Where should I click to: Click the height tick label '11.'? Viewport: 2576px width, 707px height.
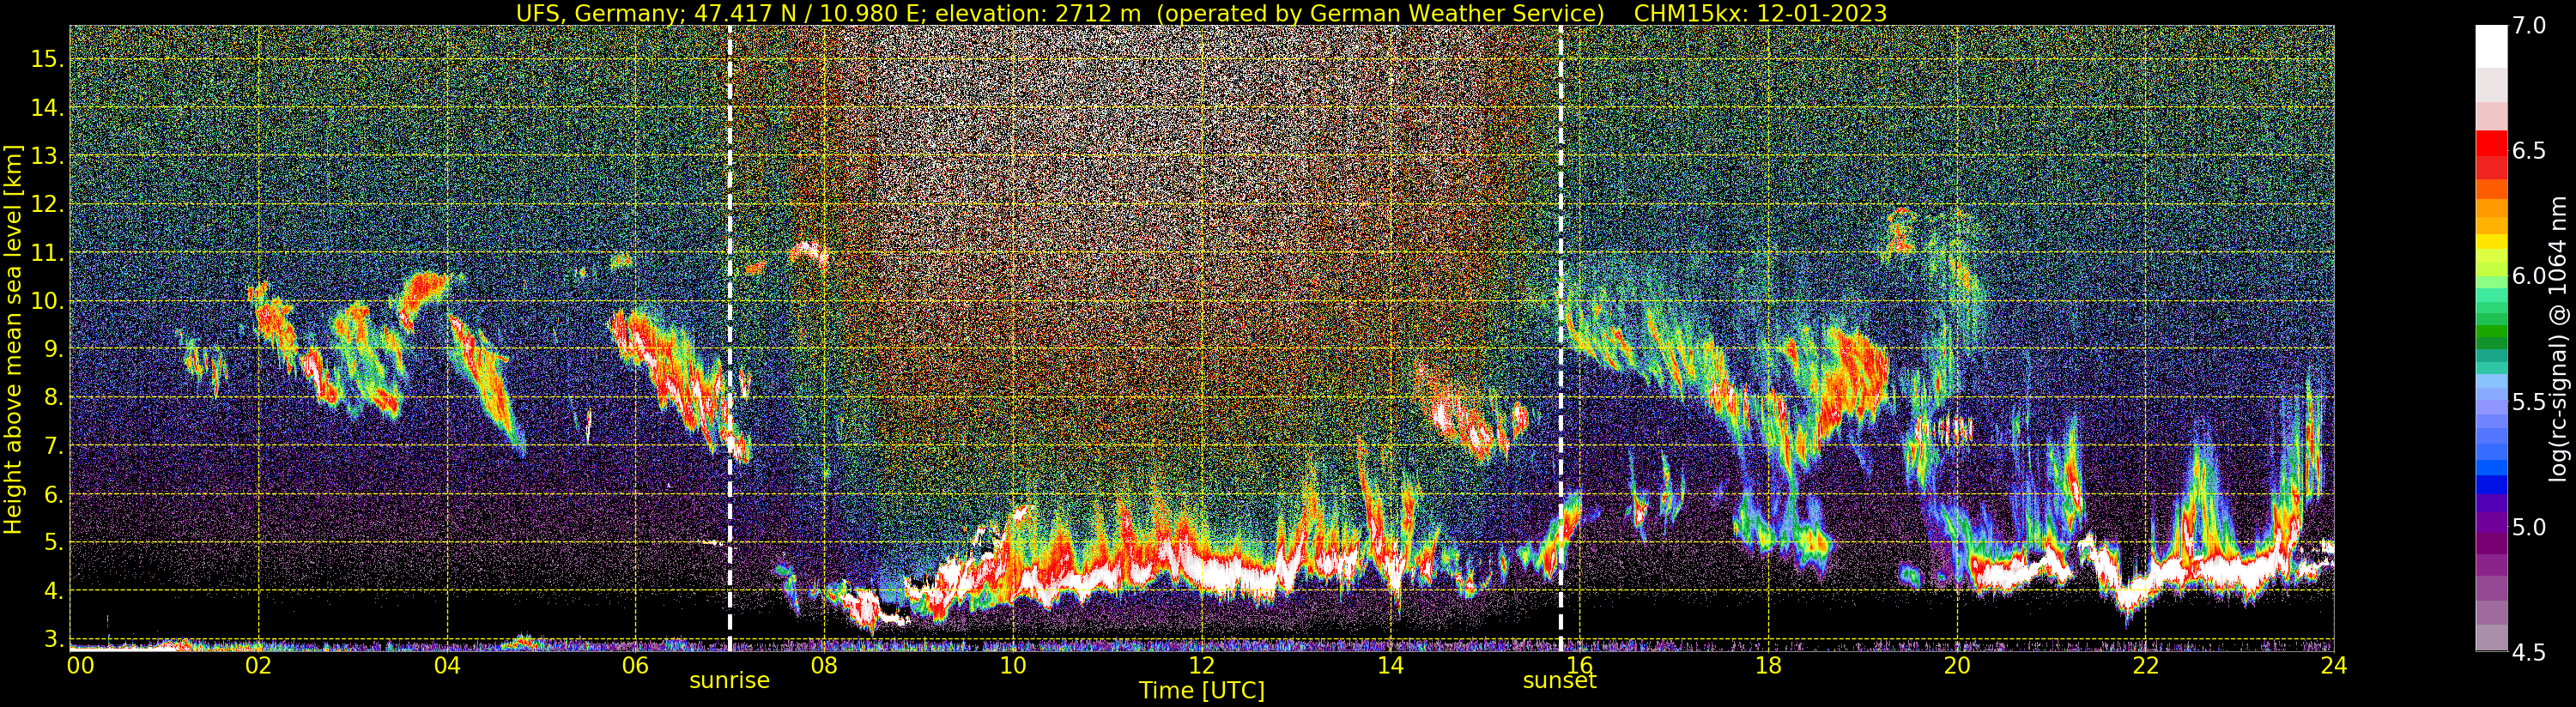[x=47, y=253]
